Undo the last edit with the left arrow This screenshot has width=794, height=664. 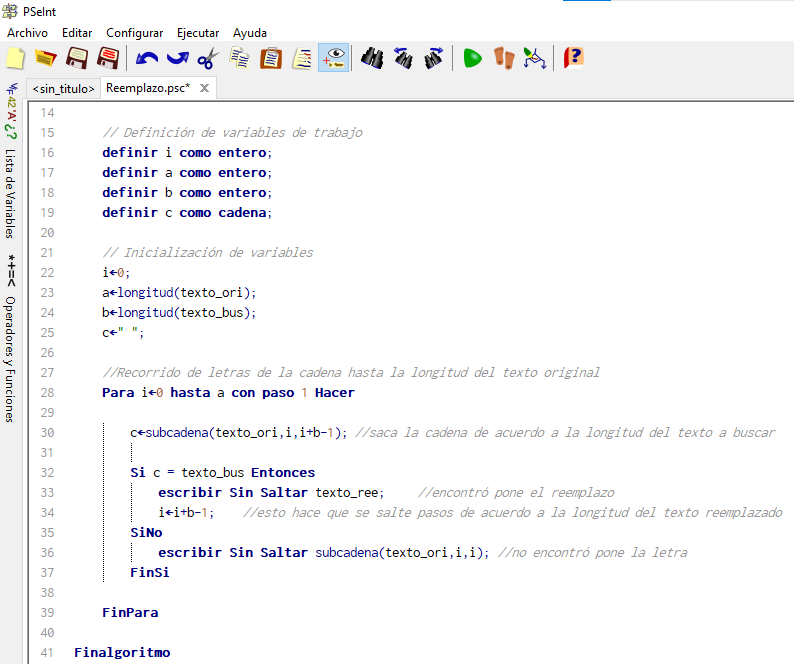click(x=147, y=59)
